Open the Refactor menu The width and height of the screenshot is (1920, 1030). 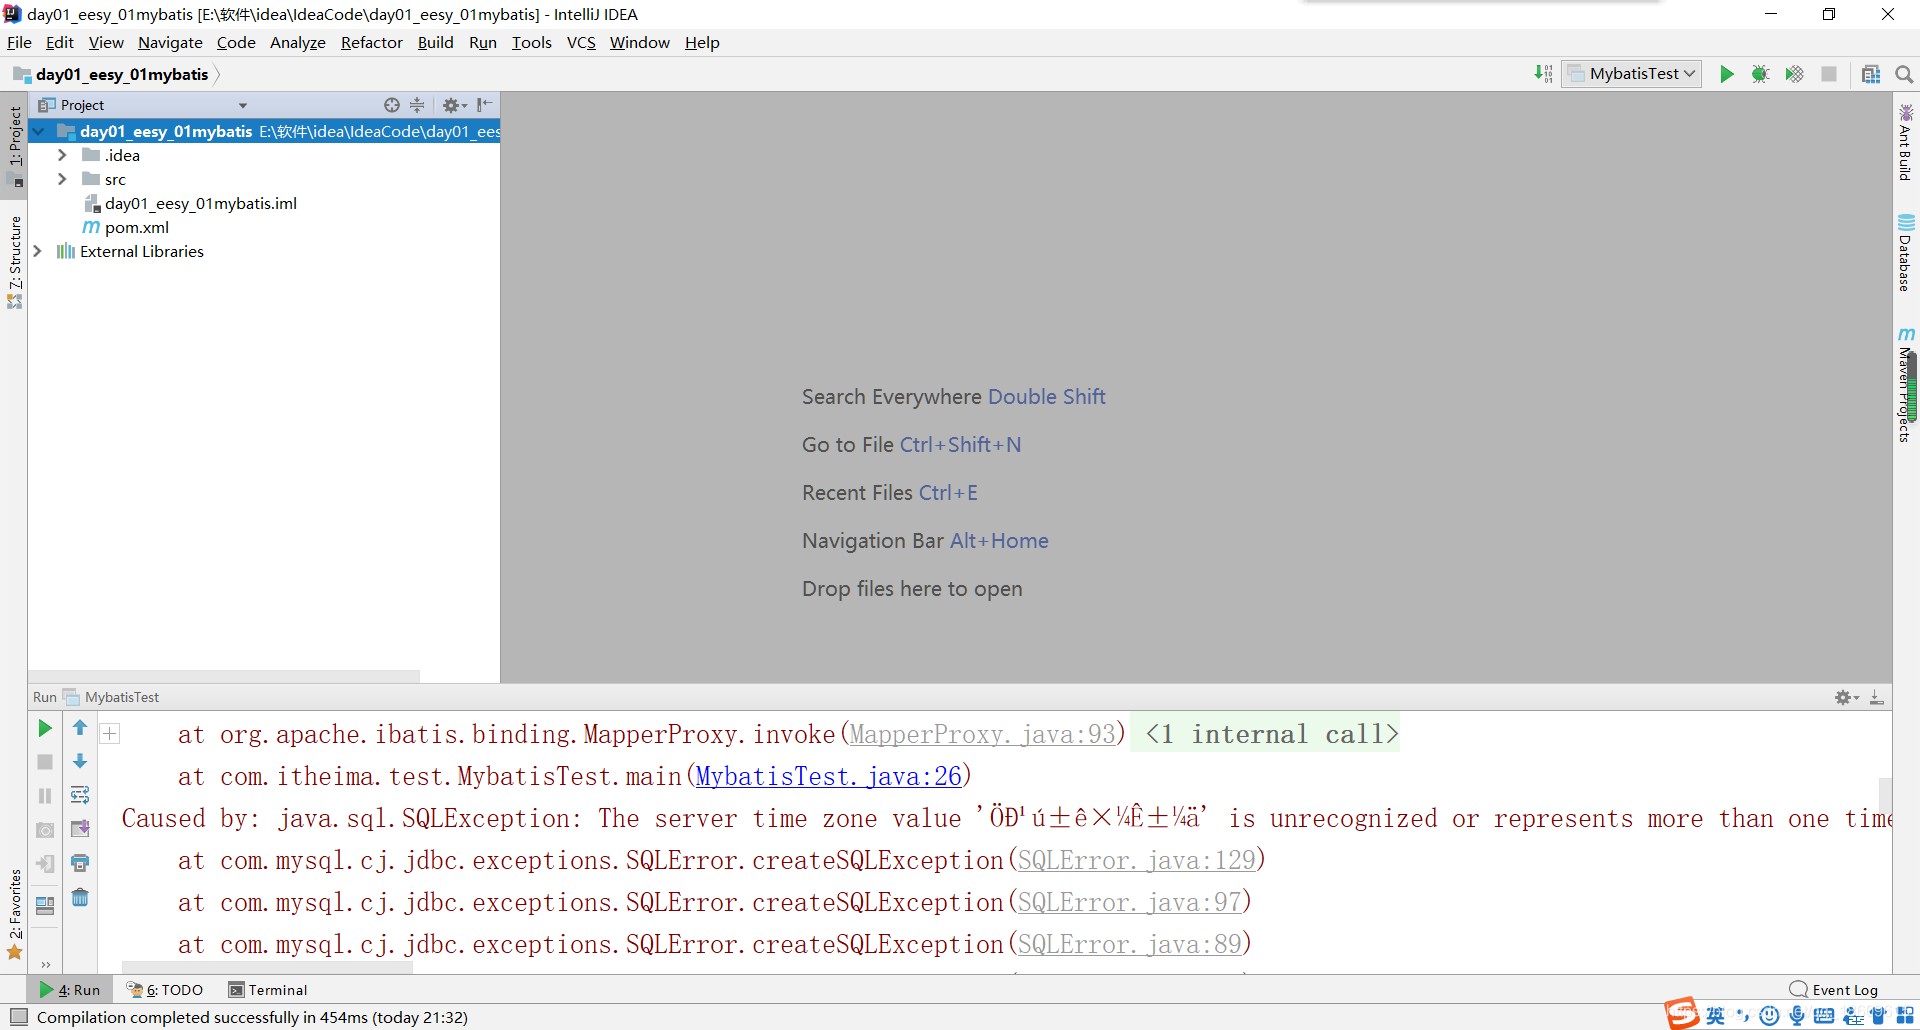[371, 42]
